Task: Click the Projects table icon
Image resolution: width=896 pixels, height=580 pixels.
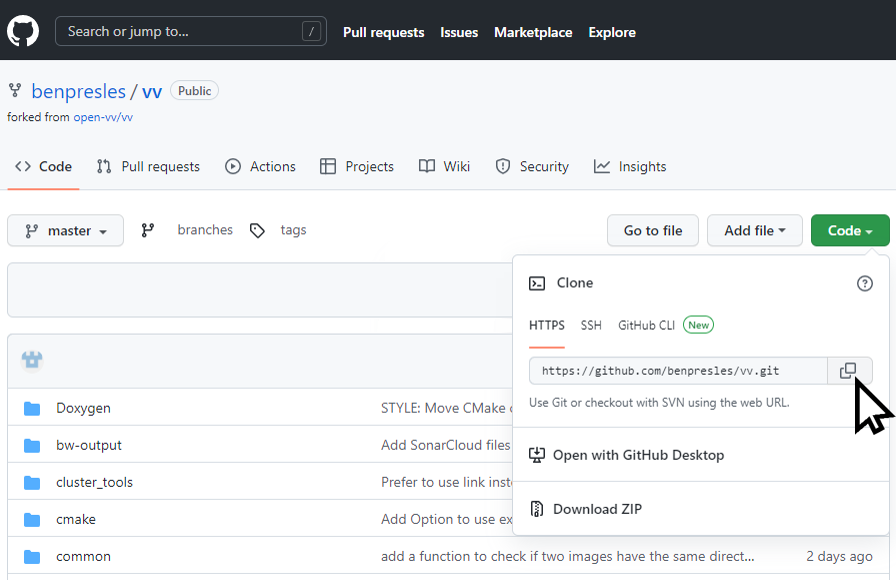Action: pos(327,166)
